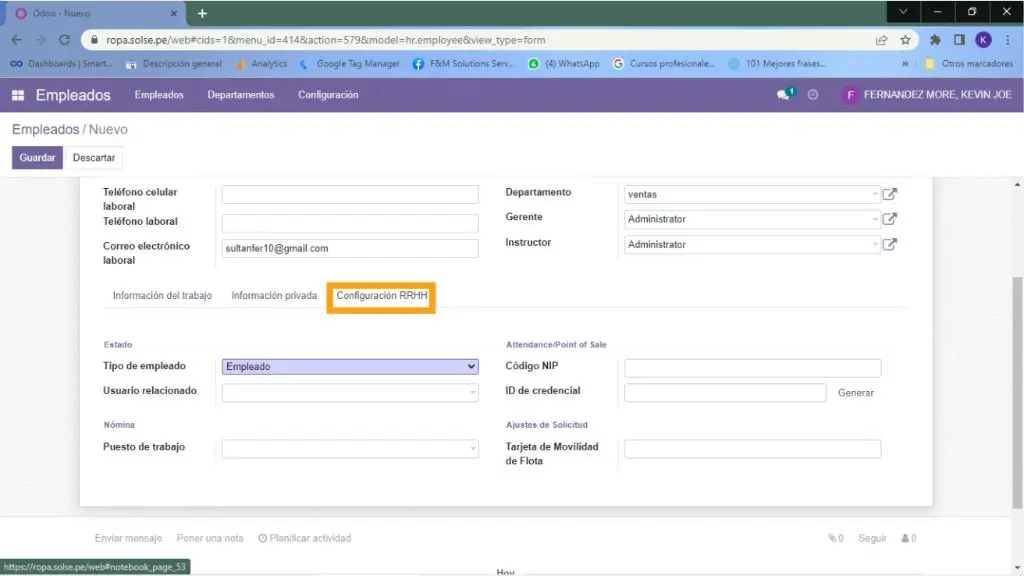
Task: Click Planificar actividad link
Action: click(x=305, y=538)
